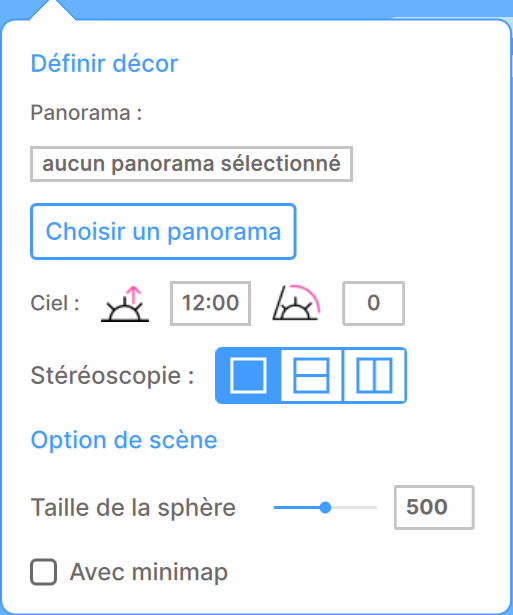
Task: Open the Choisir un panorama button
Action: (163, 231)
